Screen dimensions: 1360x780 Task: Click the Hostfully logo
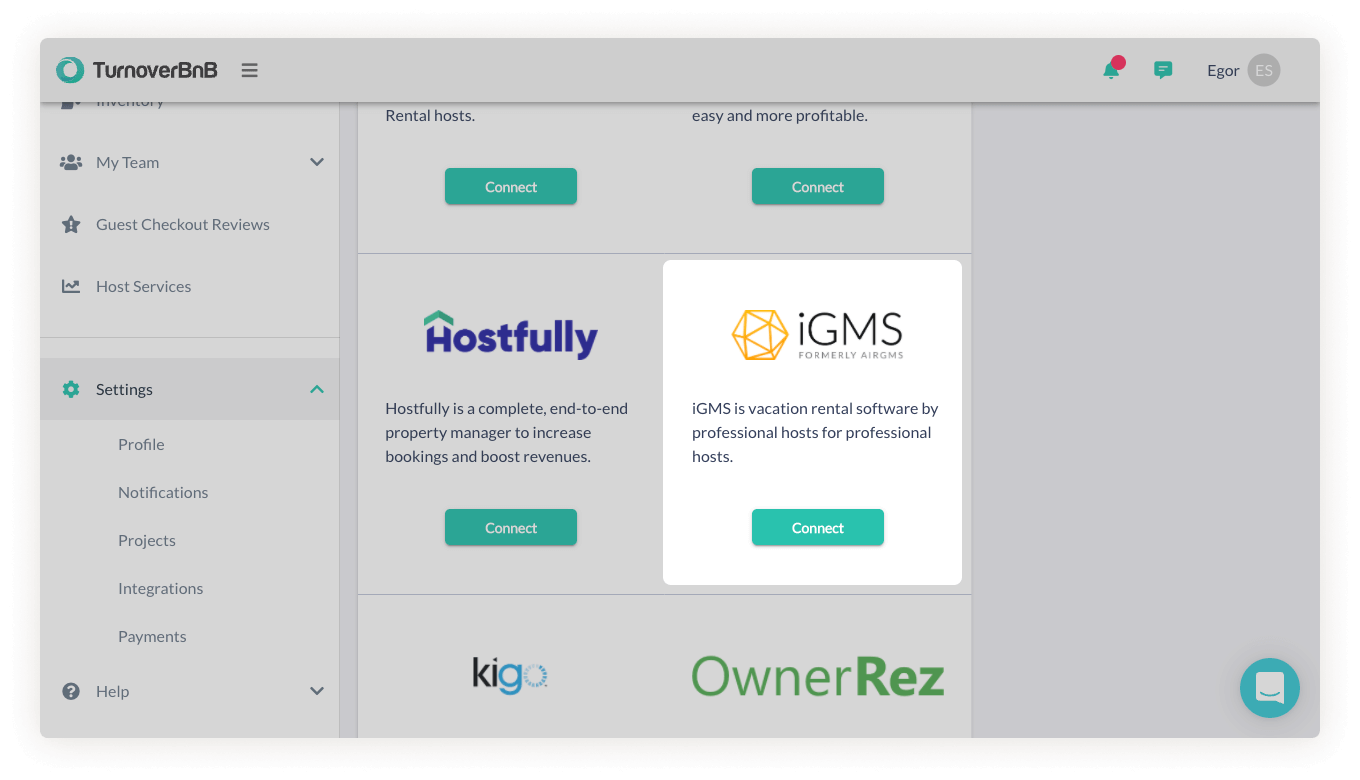(511, 335)
